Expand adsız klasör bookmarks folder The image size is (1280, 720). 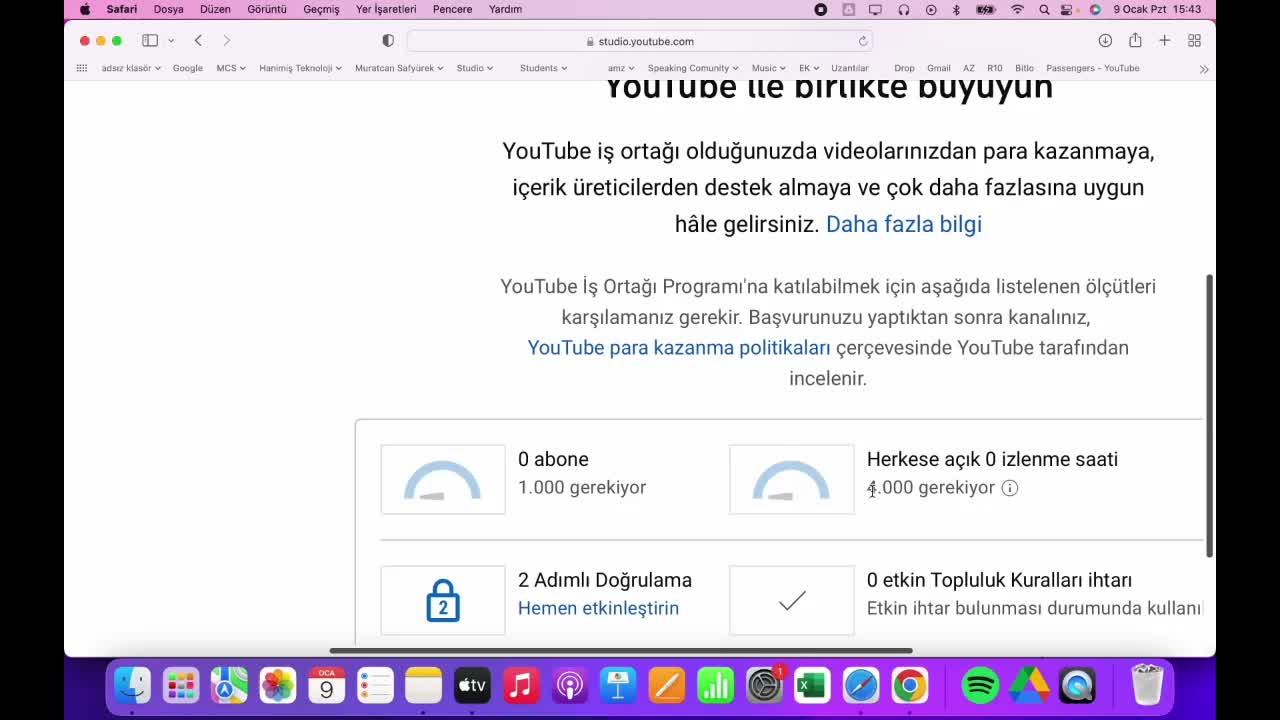(x=131, y=68)
